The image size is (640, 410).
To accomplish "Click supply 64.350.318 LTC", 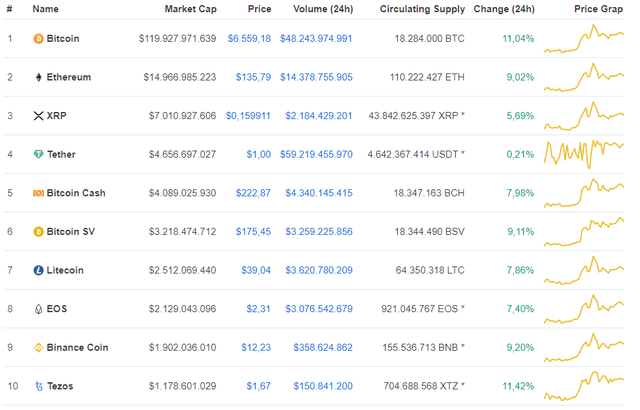I will coord(430,270).
